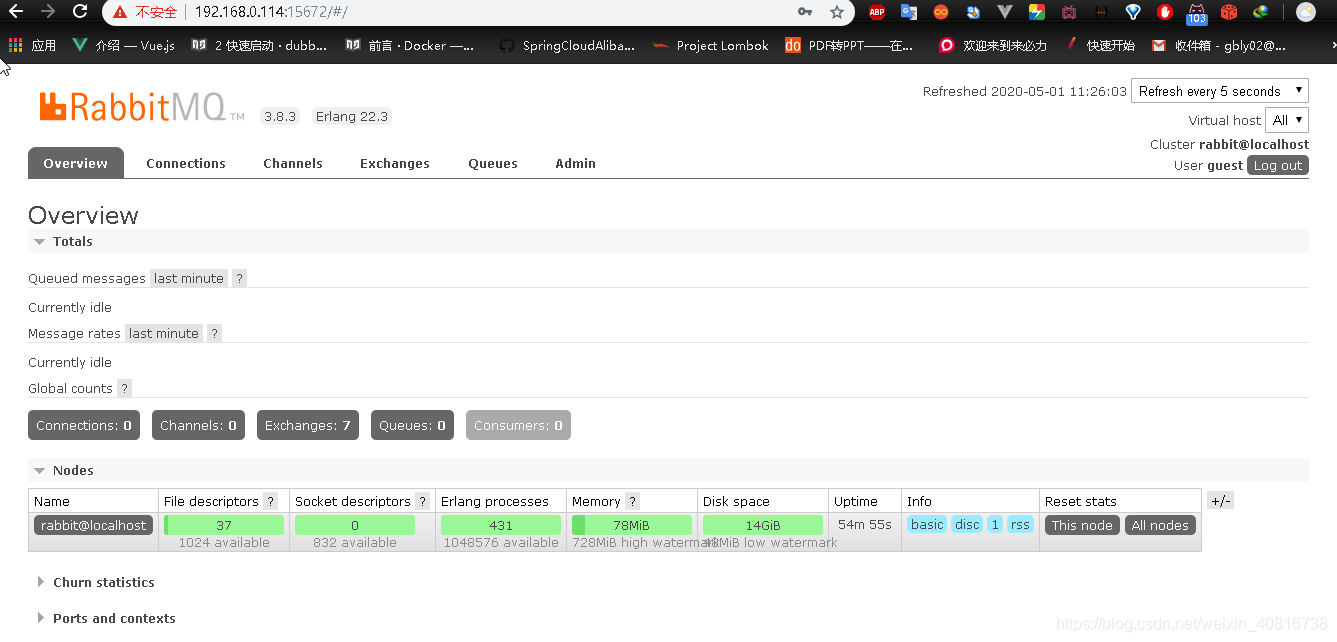Open help for Memory column
Viewport: 1337px width, 642px height.
tap(632, 501)
